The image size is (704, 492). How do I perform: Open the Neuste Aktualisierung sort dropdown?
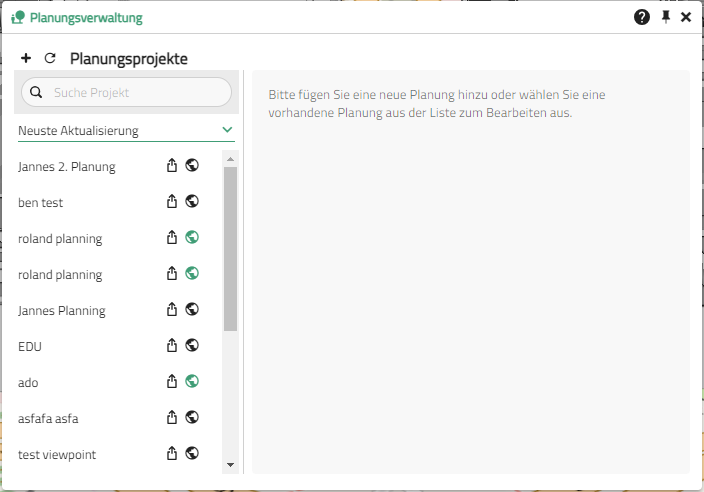(126, 130)
